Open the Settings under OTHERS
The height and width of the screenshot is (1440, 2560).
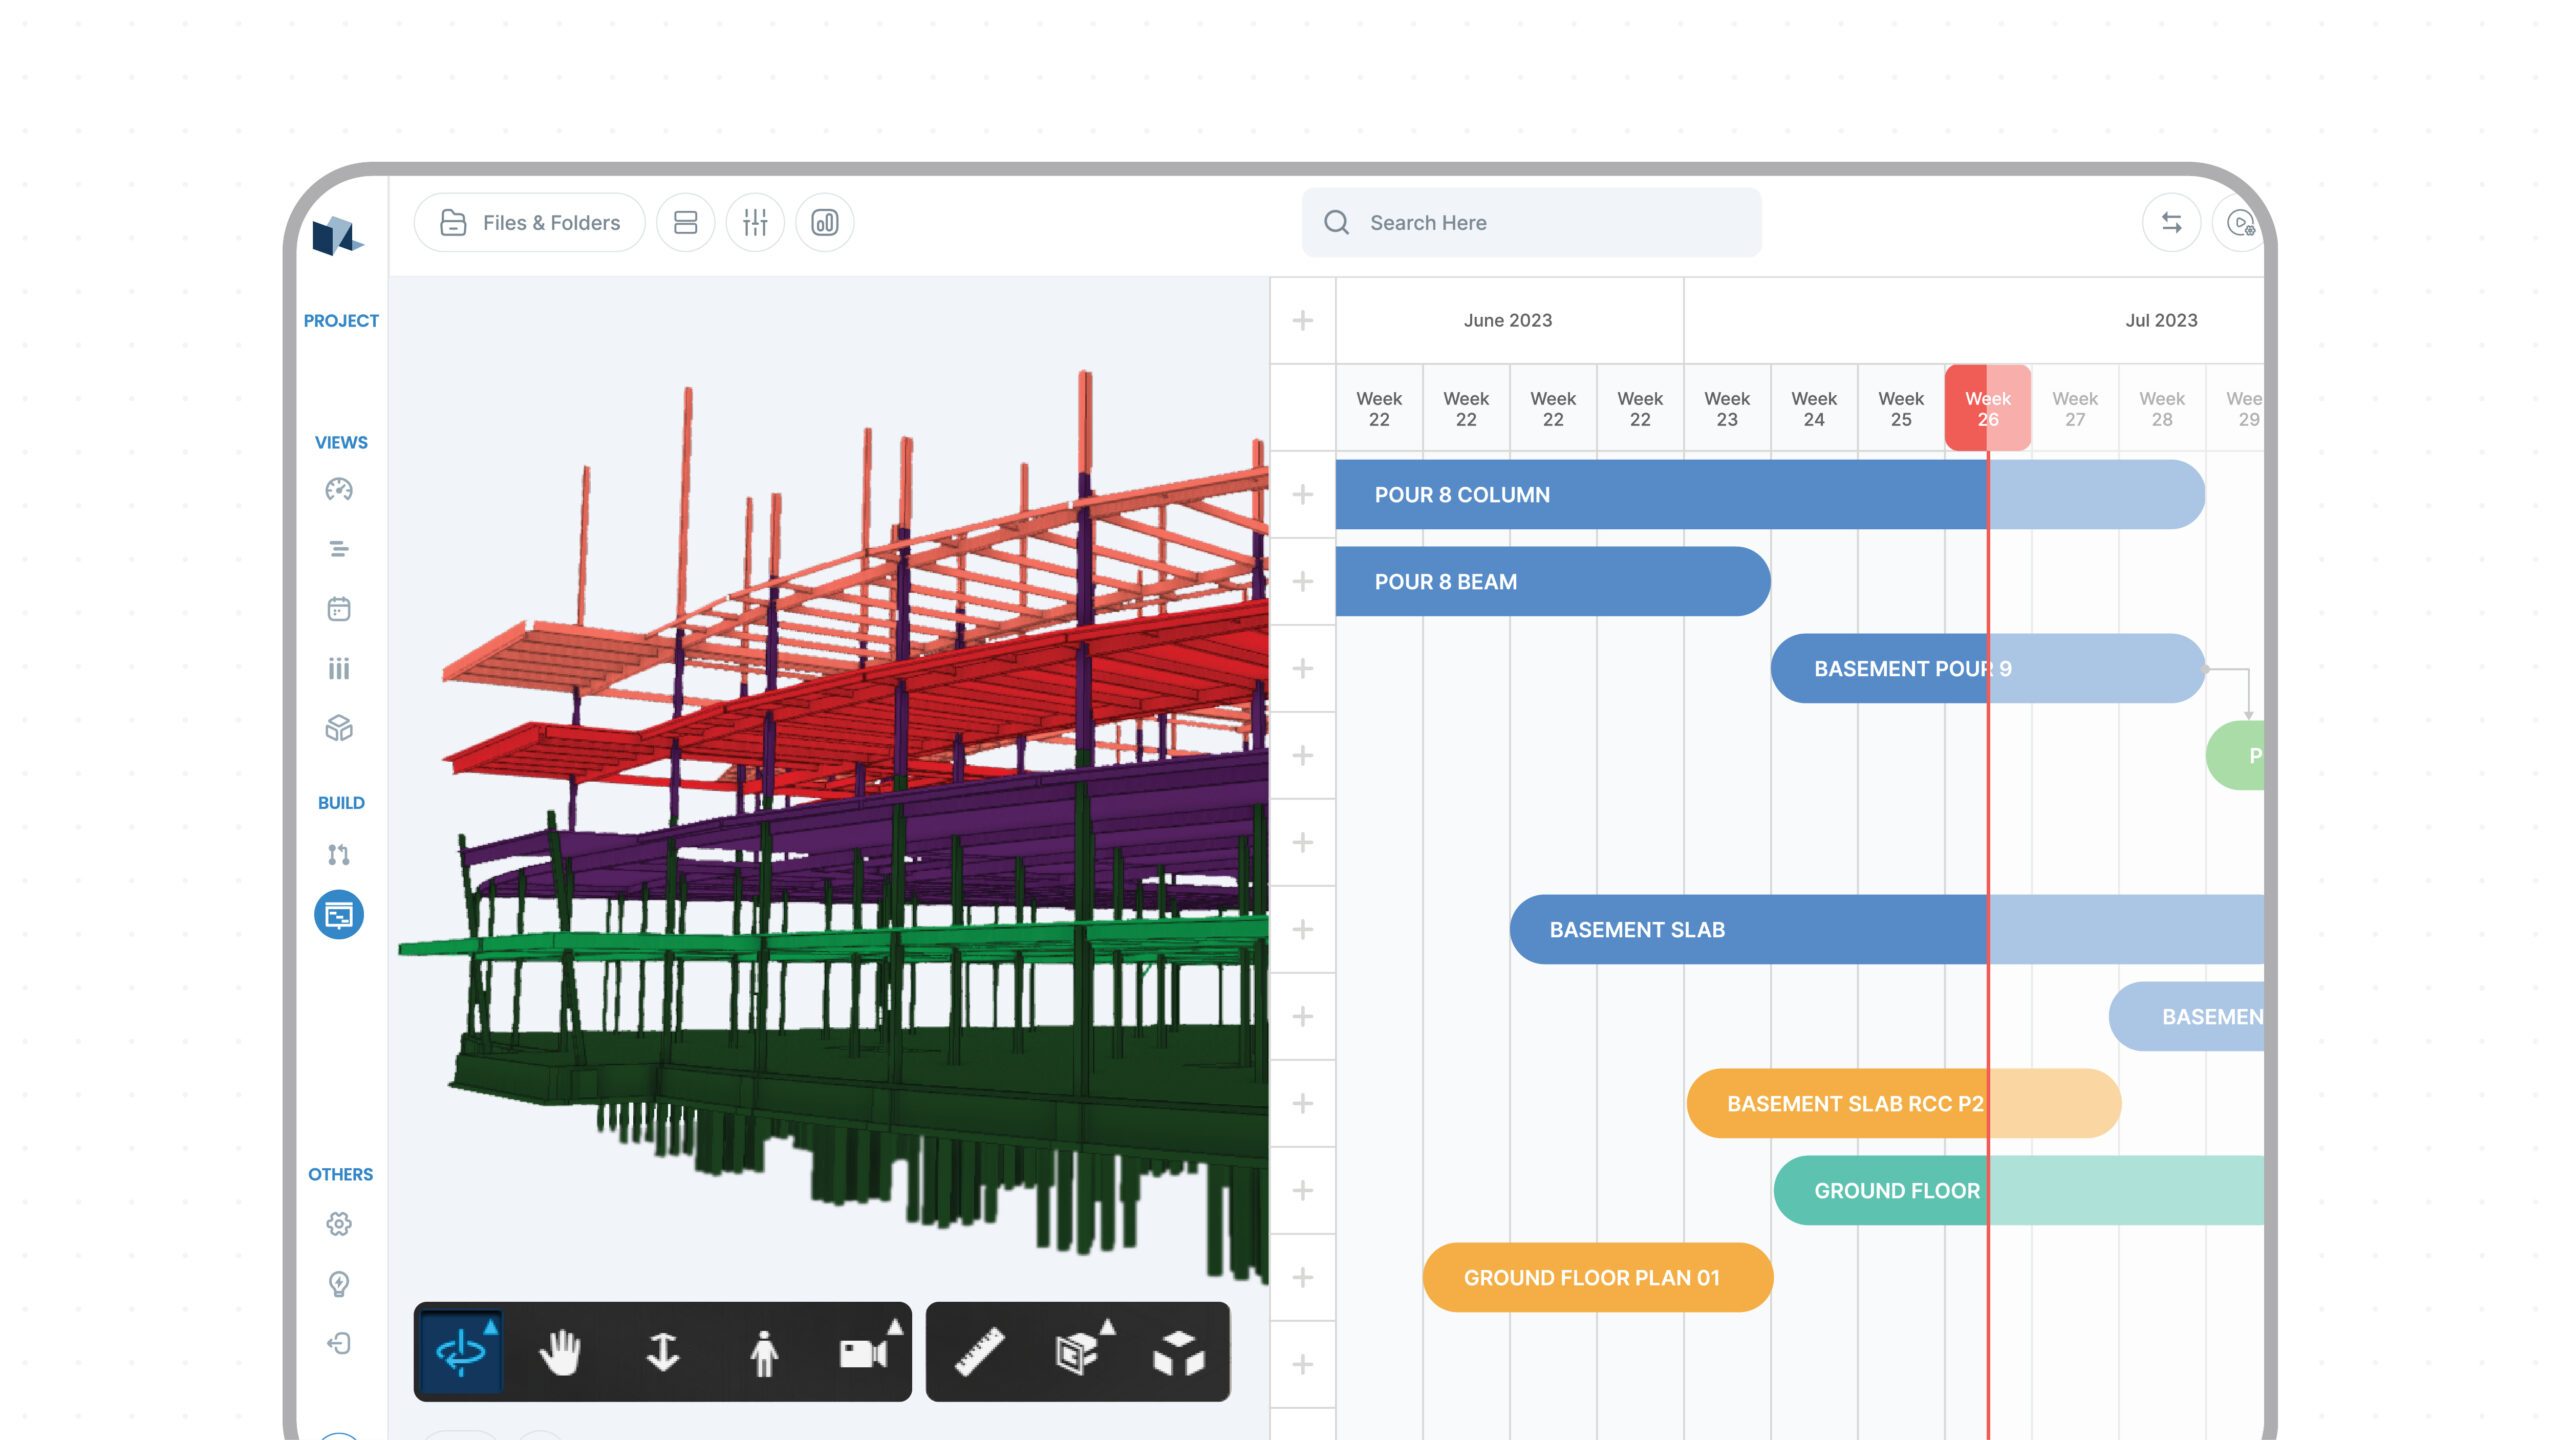(340, 1224)
